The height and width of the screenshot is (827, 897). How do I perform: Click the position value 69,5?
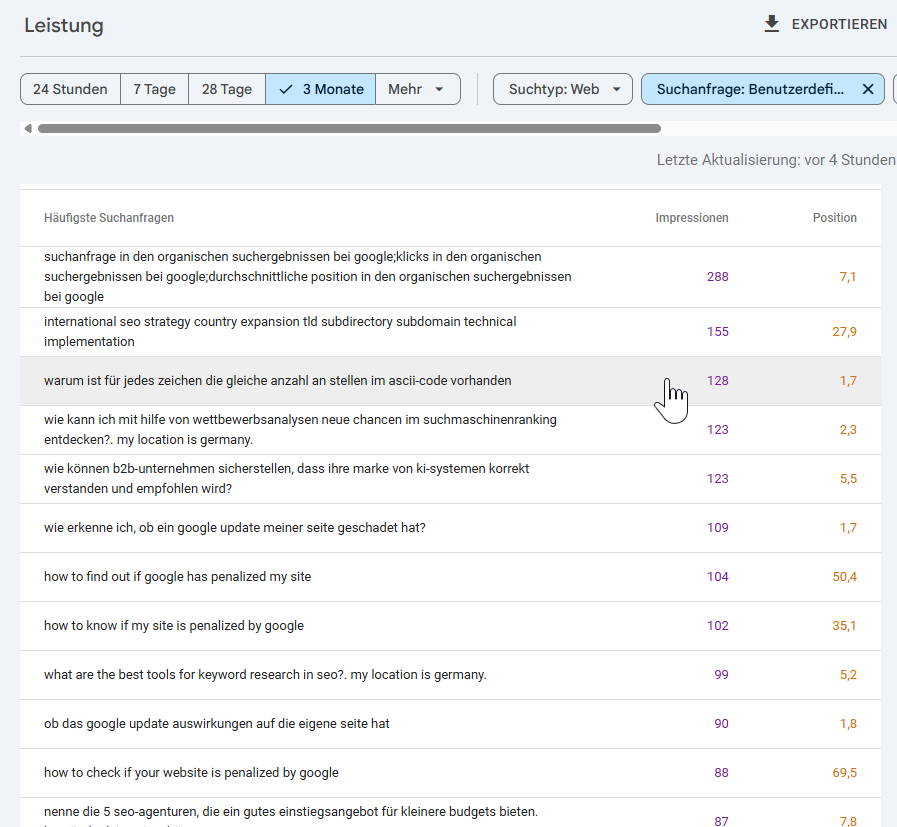click(x=844, y=773)
